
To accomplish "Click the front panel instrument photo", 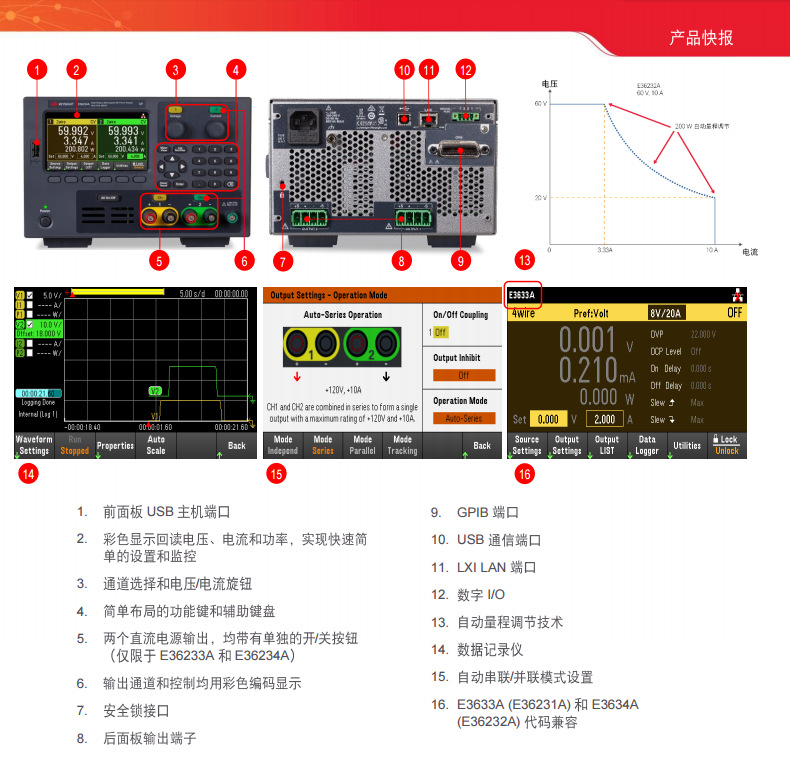I will 138,171.
